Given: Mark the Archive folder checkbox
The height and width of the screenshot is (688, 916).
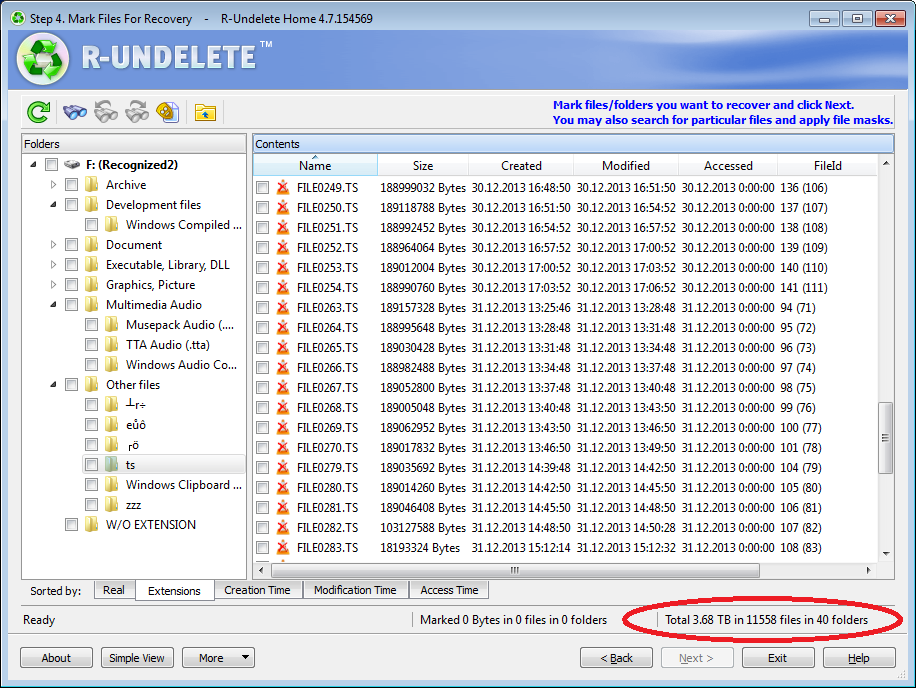Looking at the screenshot, I should (71, 185).
